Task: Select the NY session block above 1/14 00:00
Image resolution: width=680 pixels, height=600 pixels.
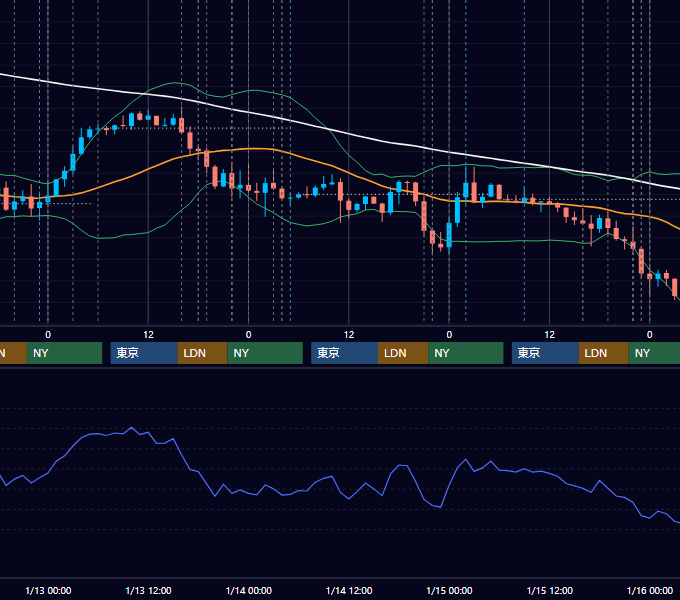Action: click(x=265, y=353)
